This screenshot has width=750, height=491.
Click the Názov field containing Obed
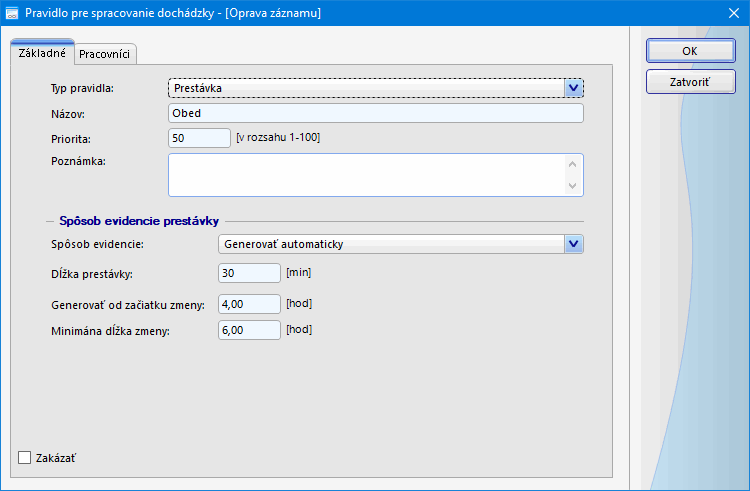click(375, 113)
